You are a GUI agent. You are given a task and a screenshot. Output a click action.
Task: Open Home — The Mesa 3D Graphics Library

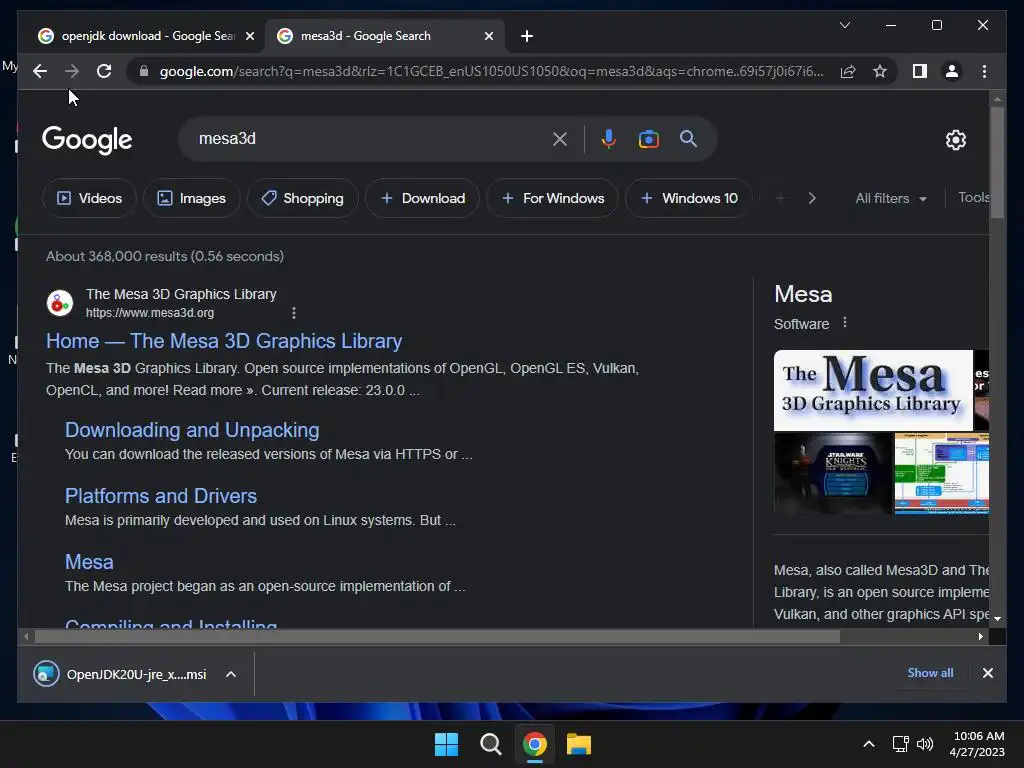tap(224, 341)
